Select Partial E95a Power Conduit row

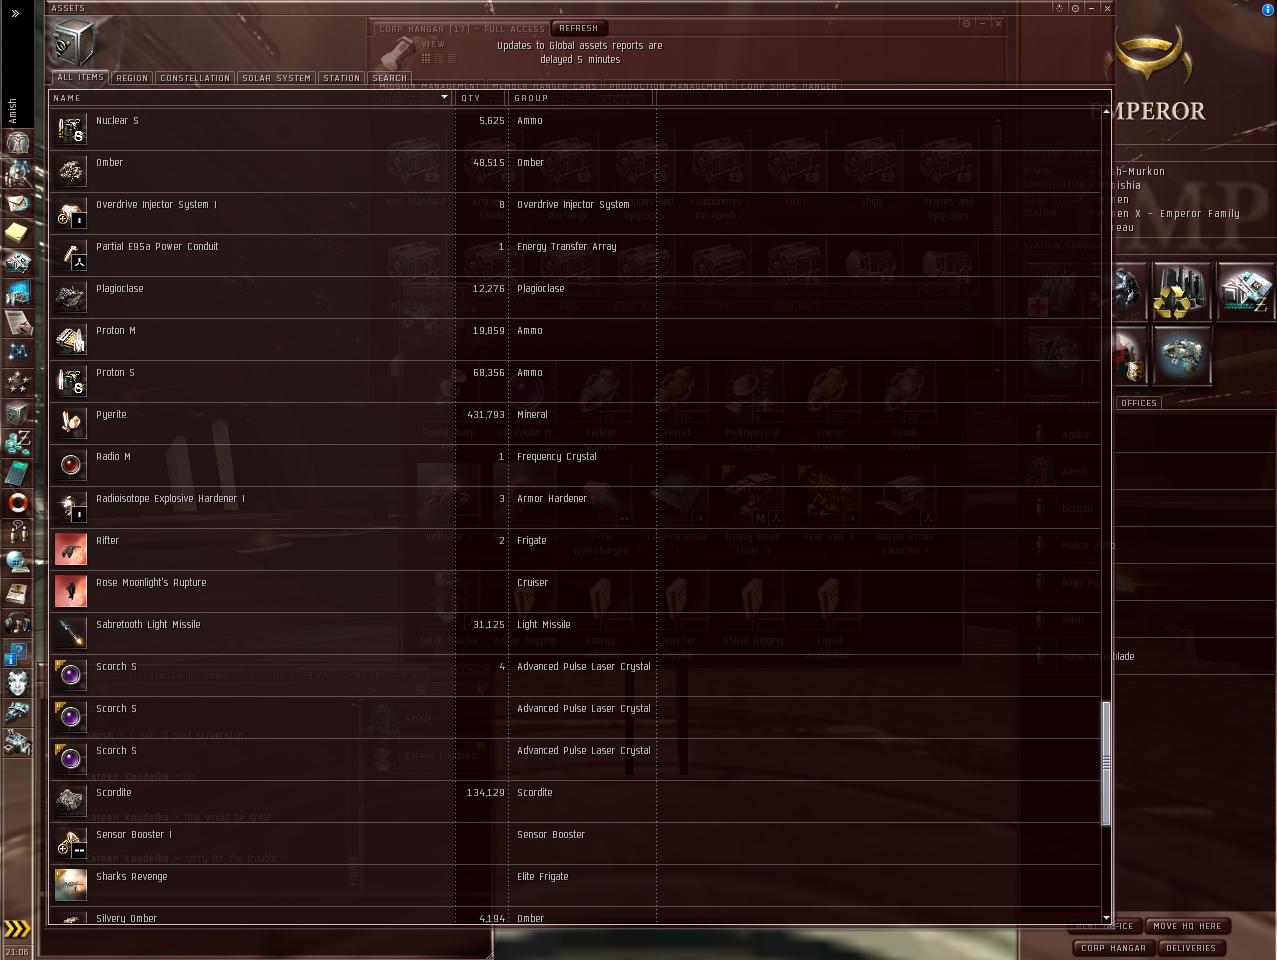[x=575, y=255]
